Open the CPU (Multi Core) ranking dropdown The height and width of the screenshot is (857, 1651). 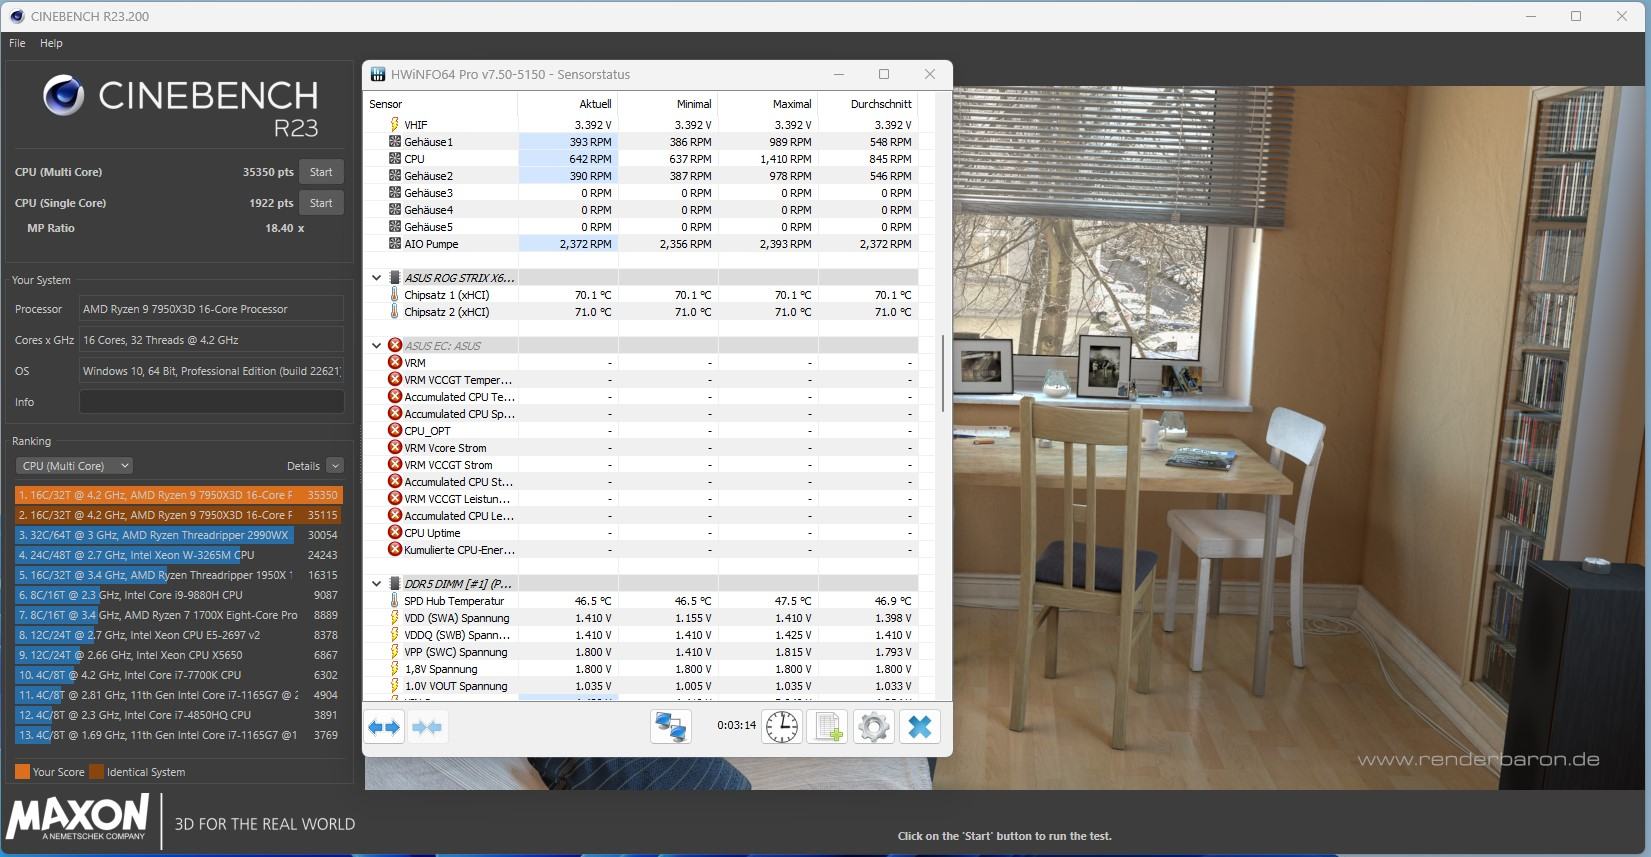(74, 466)
